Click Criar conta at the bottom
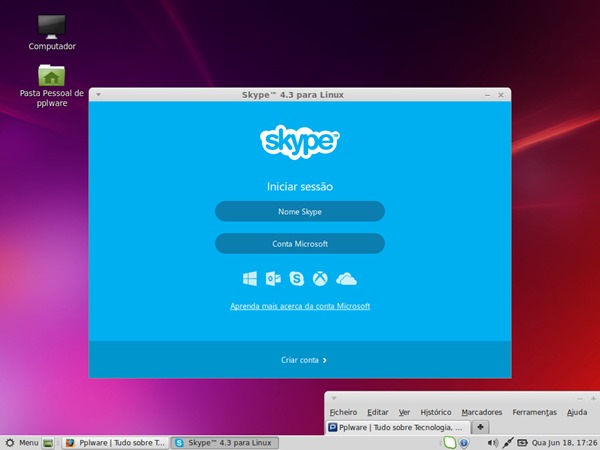 point(304,360)
